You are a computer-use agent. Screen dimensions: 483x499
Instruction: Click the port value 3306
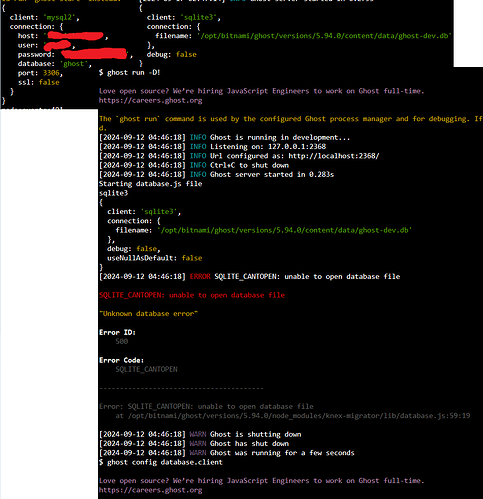[51, 73]
